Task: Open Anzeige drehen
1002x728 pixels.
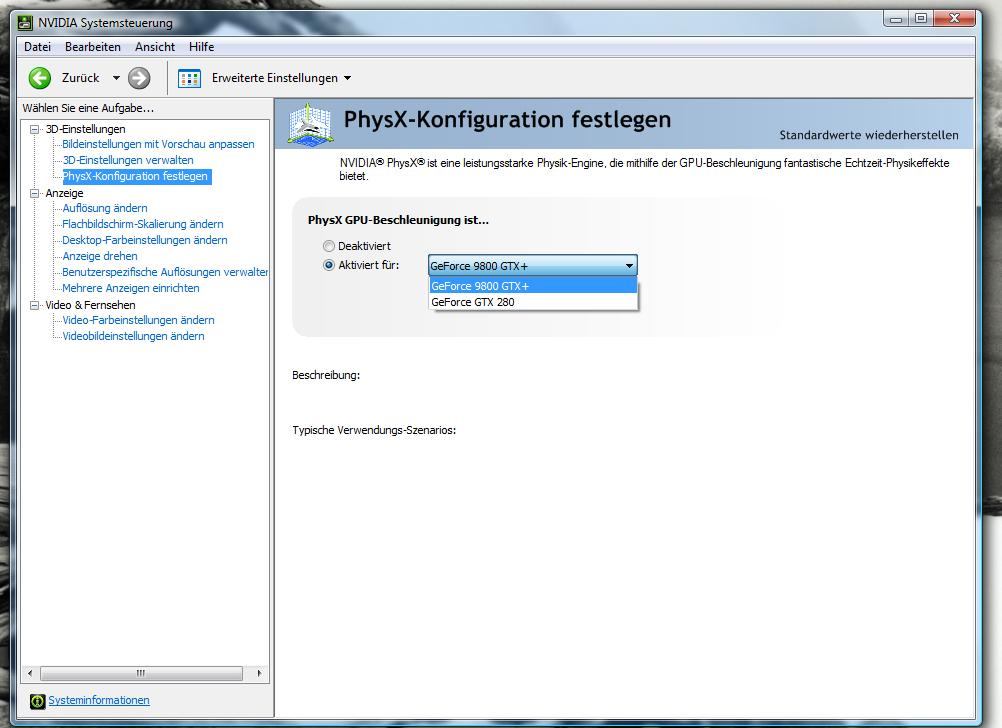Action: click(100, 256)
